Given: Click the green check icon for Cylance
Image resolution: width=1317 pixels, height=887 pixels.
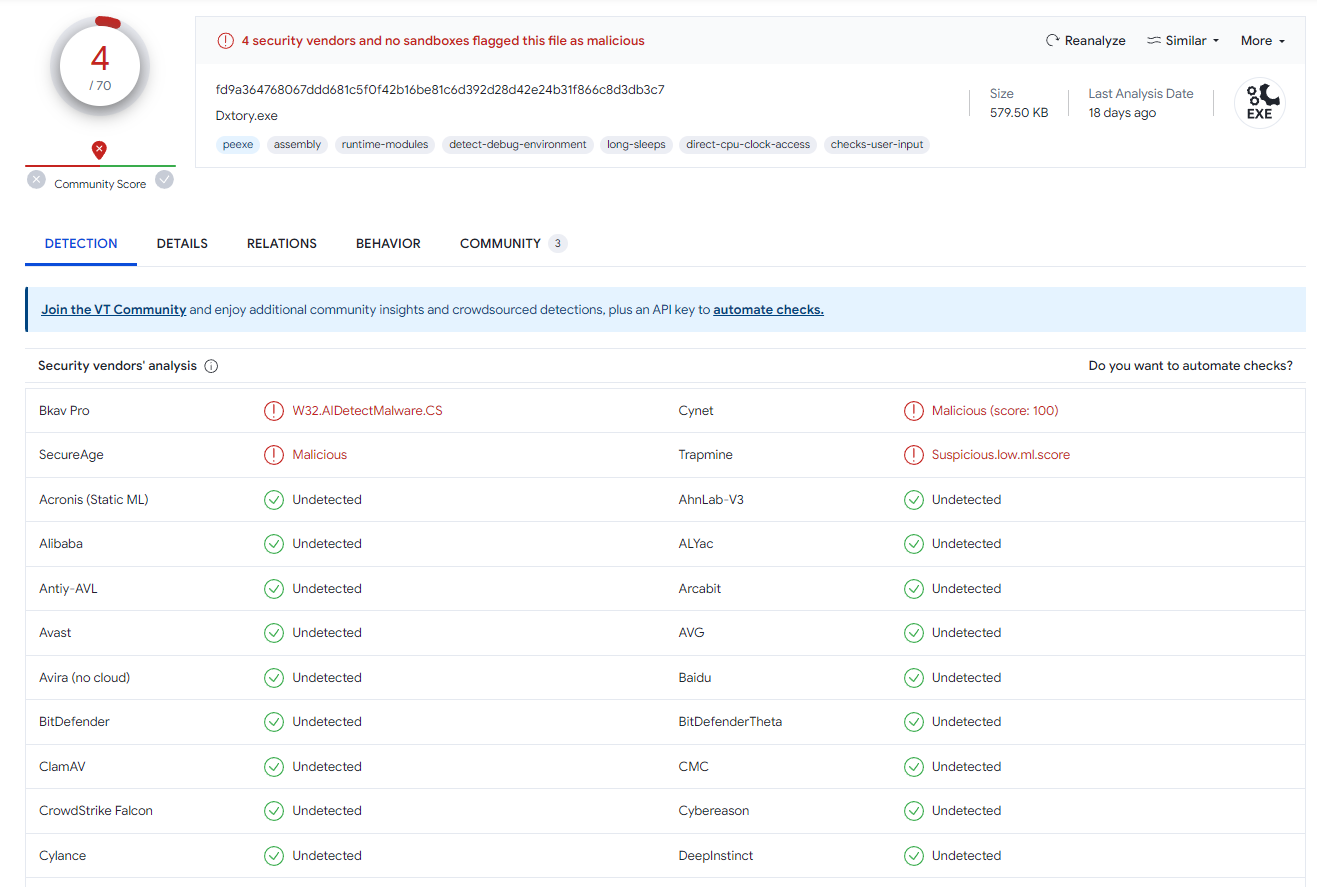Looking at the screenshot, I should pos(273,856).
